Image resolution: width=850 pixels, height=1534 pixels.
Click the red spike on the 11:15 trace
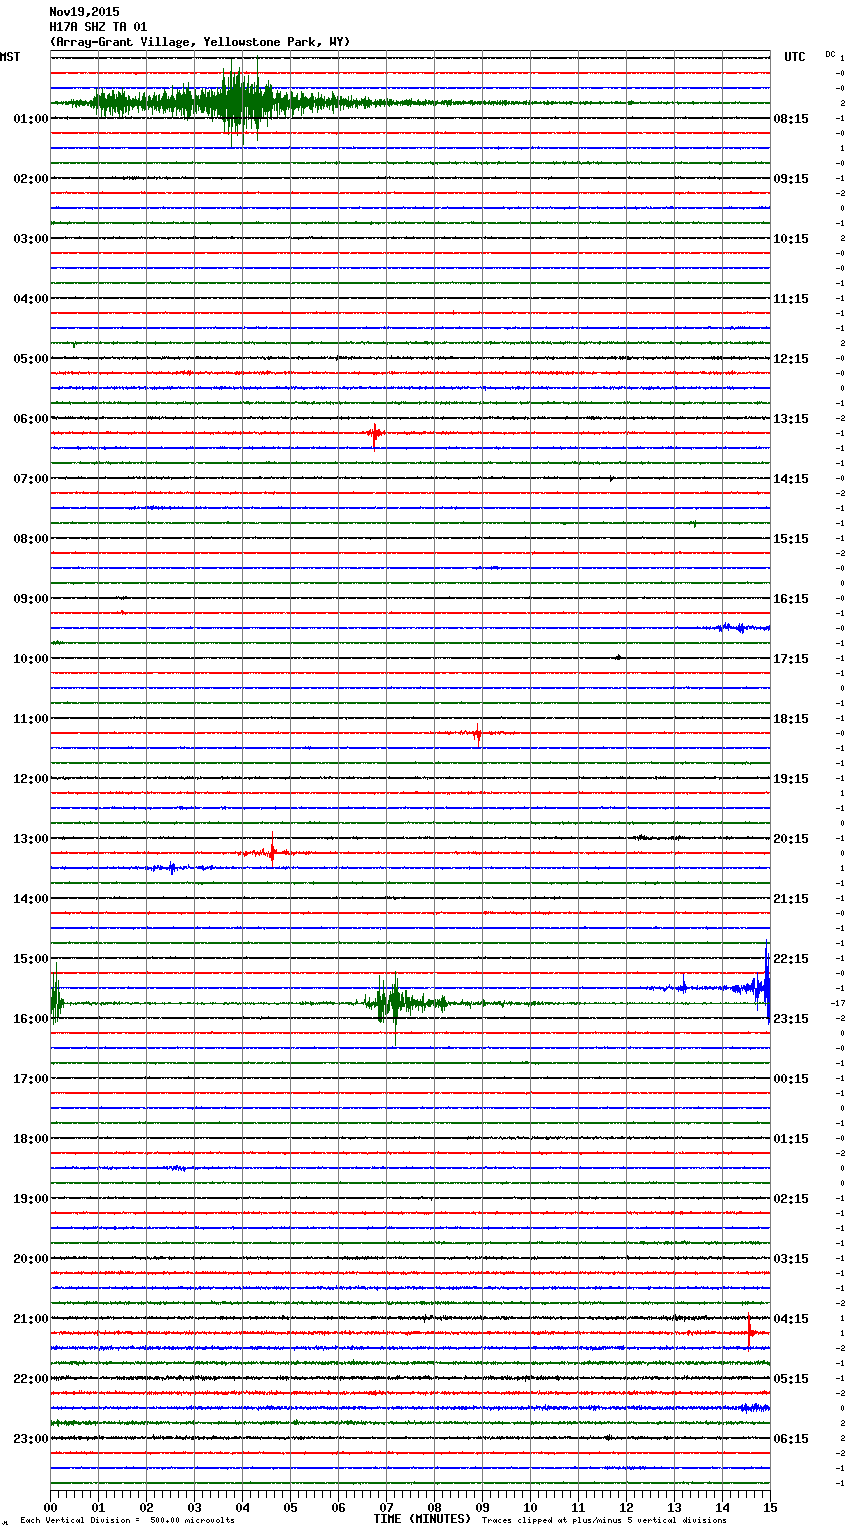pyautogui.click(x=478, y=734)
